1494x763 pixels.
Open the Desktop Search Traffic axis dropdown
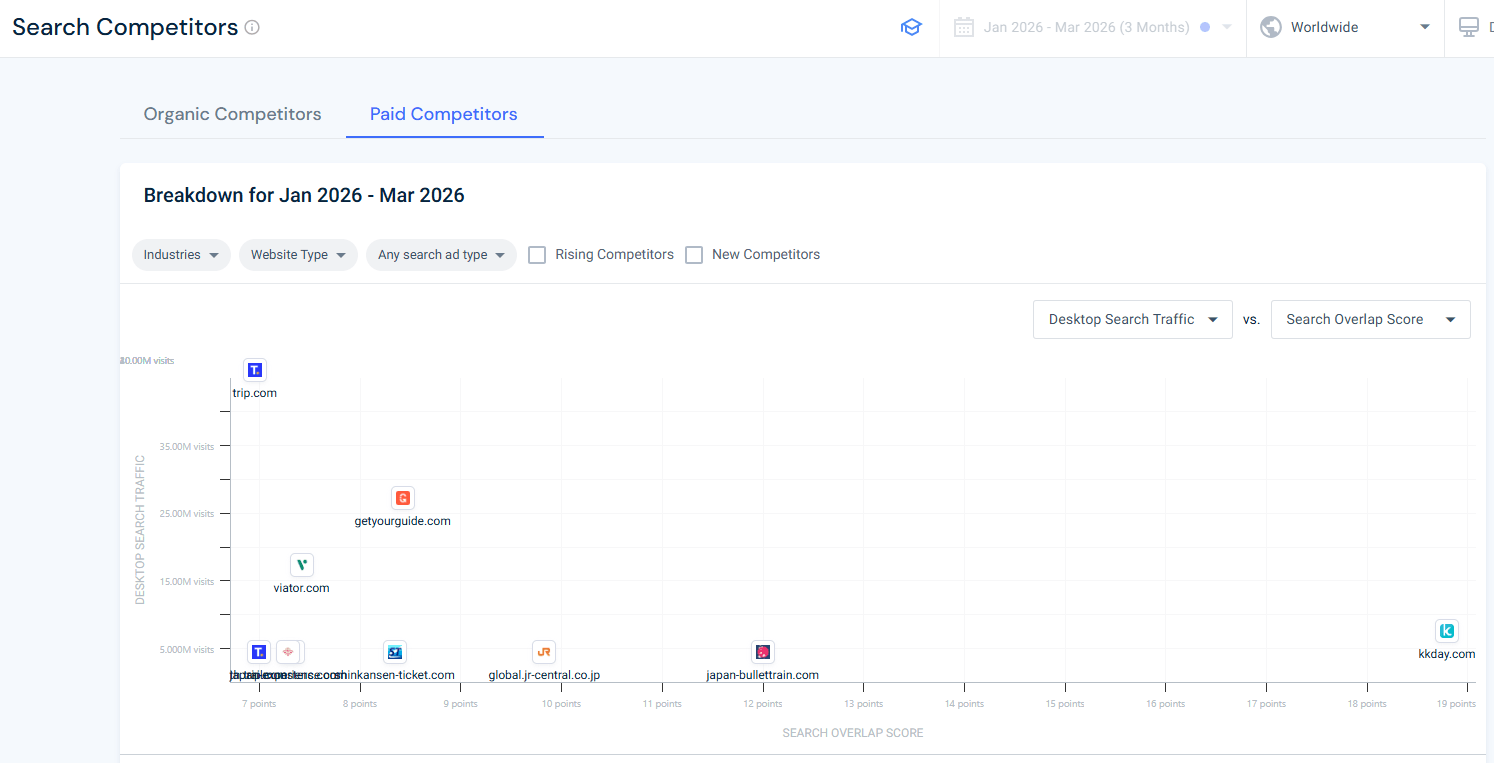(x=1133, y=320)
